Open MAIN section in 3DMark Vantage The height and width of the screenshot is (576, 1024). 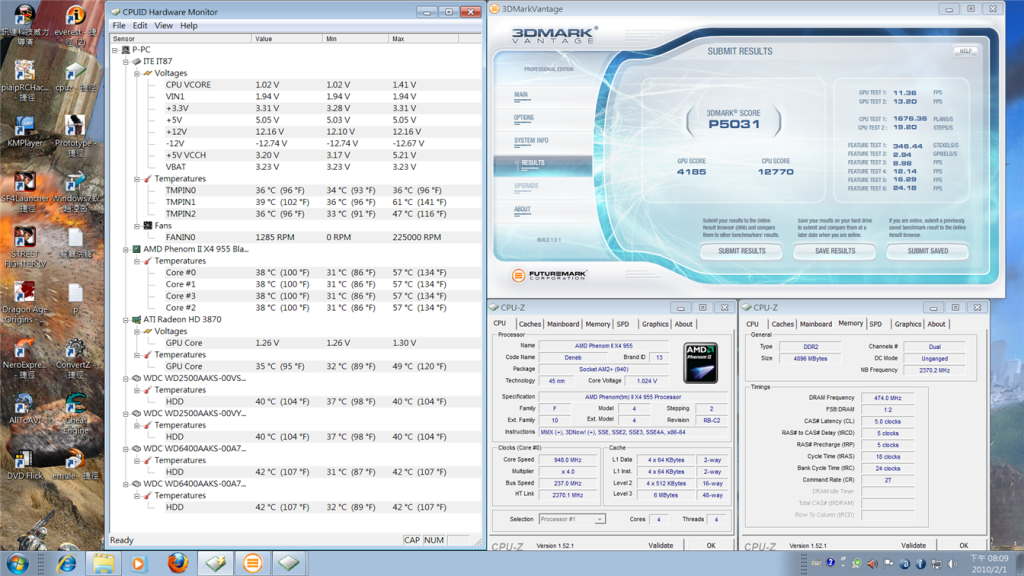coord(521,95)
